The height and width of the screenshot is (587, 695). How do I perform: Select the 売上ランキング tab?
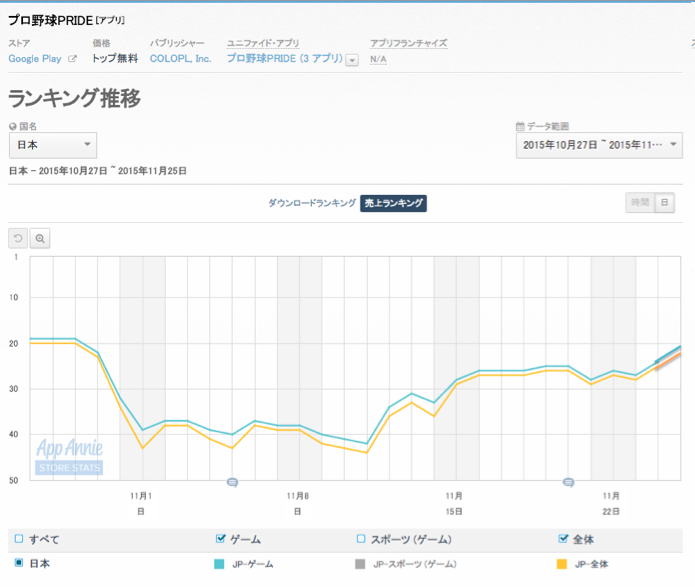(393, 203)
